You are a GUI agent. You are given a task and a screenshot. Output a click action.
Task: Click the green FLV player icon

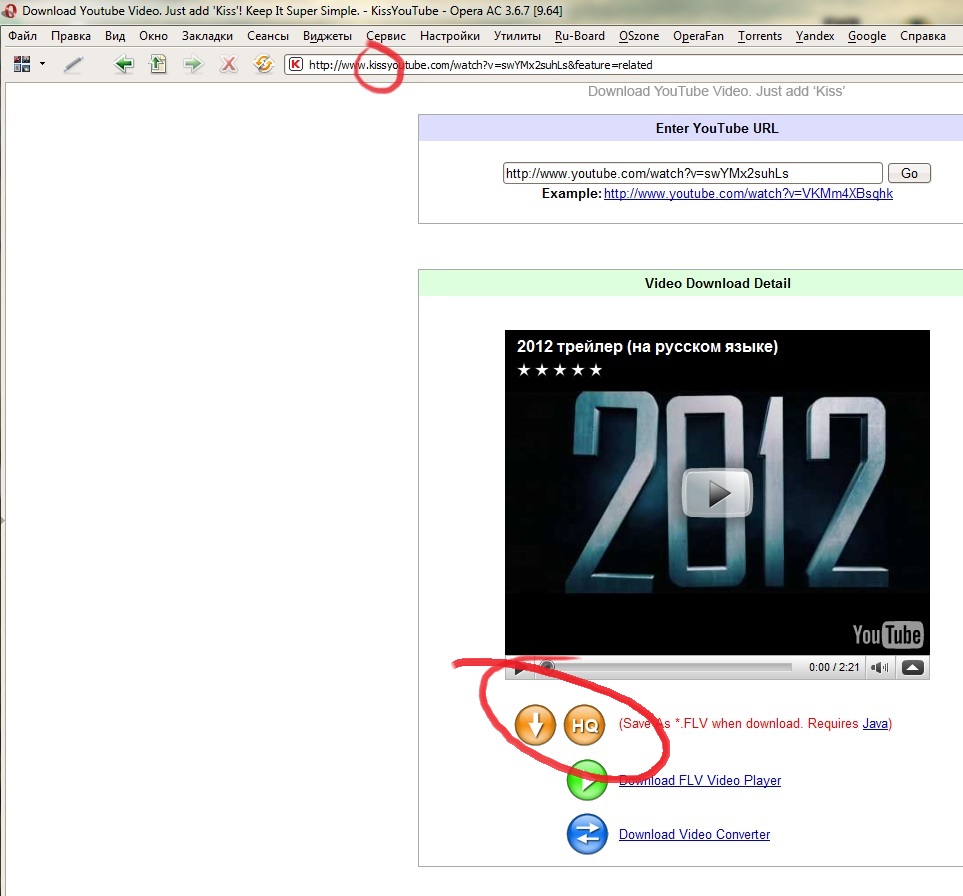pyautogui.click(x=587, y=781)
